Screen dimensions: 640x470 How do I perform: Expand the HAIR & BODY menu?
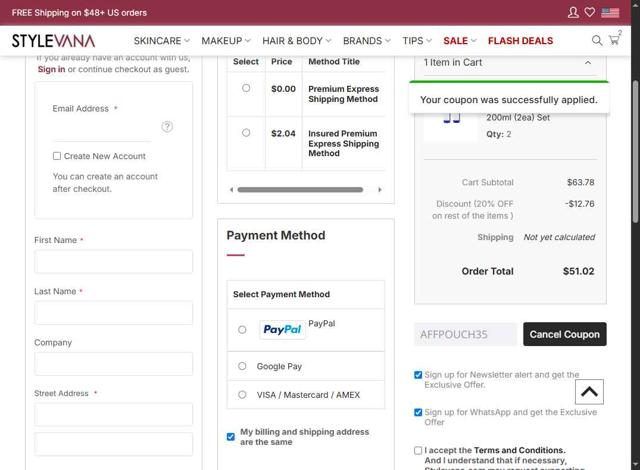pyautogui.click(x=297, y=41)
